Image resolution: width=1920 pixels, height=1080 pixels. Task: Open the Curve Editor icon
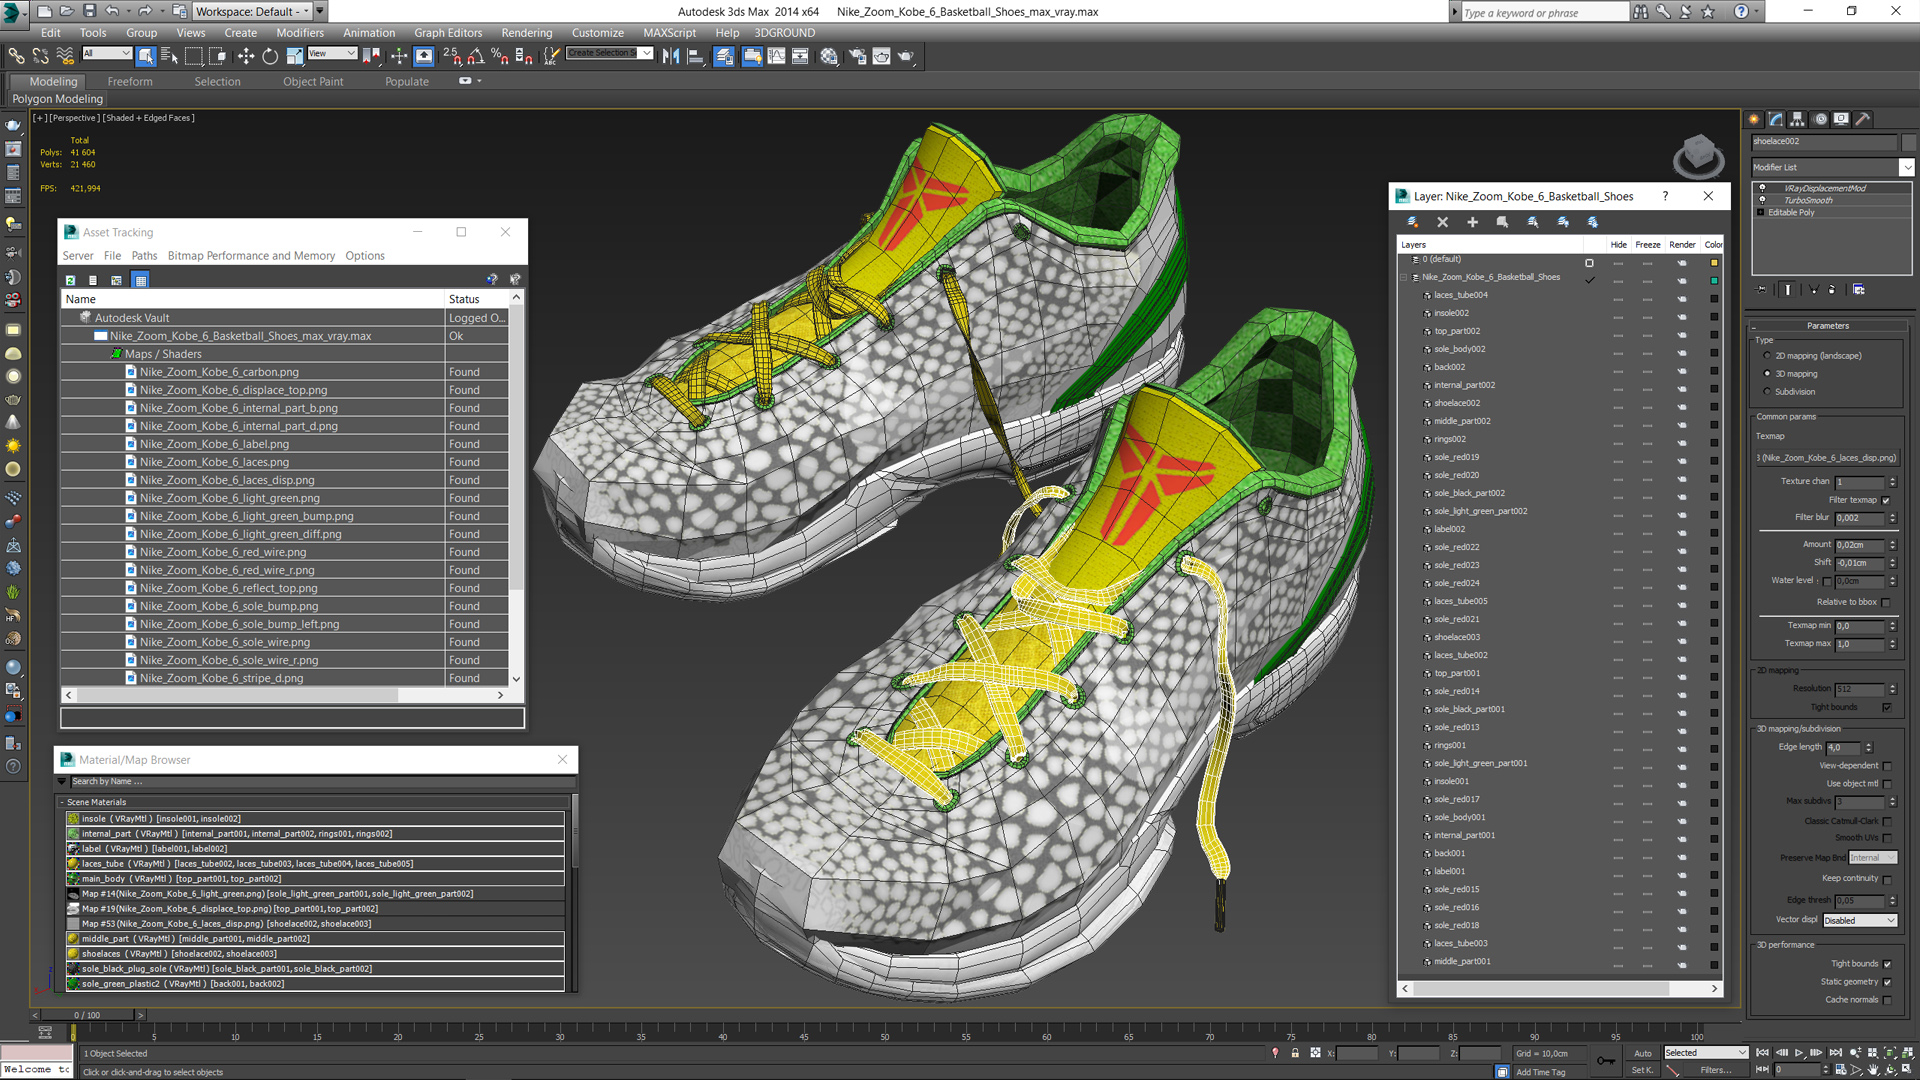[776, 56]
